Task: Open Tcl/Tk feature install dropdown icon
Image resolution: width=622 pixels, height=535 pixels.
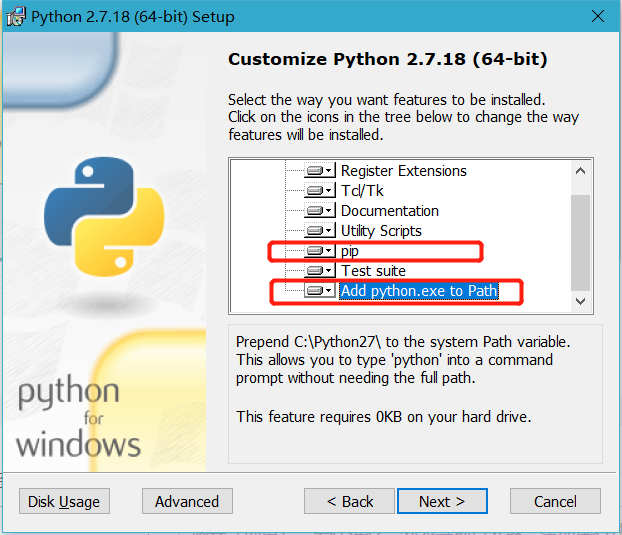Action: pyautogui.click(x=320, y=191)
